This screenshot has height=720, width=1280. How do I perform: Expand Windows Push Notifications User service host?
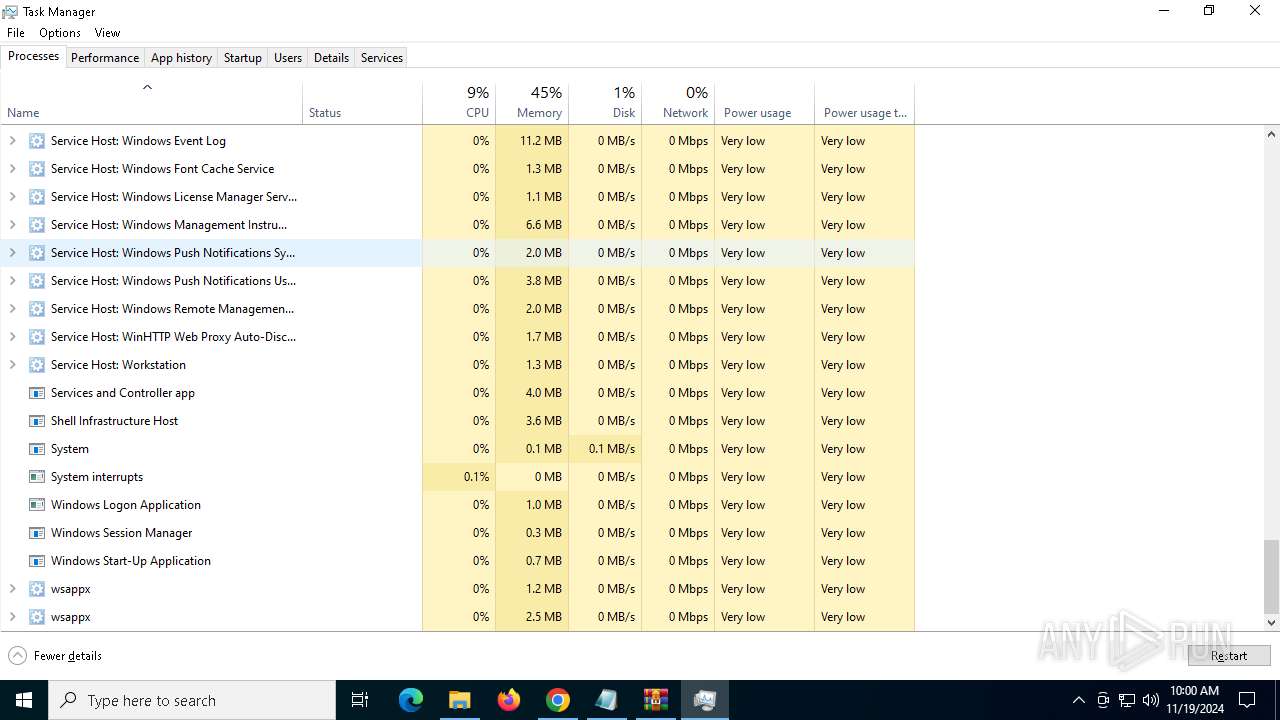(12, 281)
